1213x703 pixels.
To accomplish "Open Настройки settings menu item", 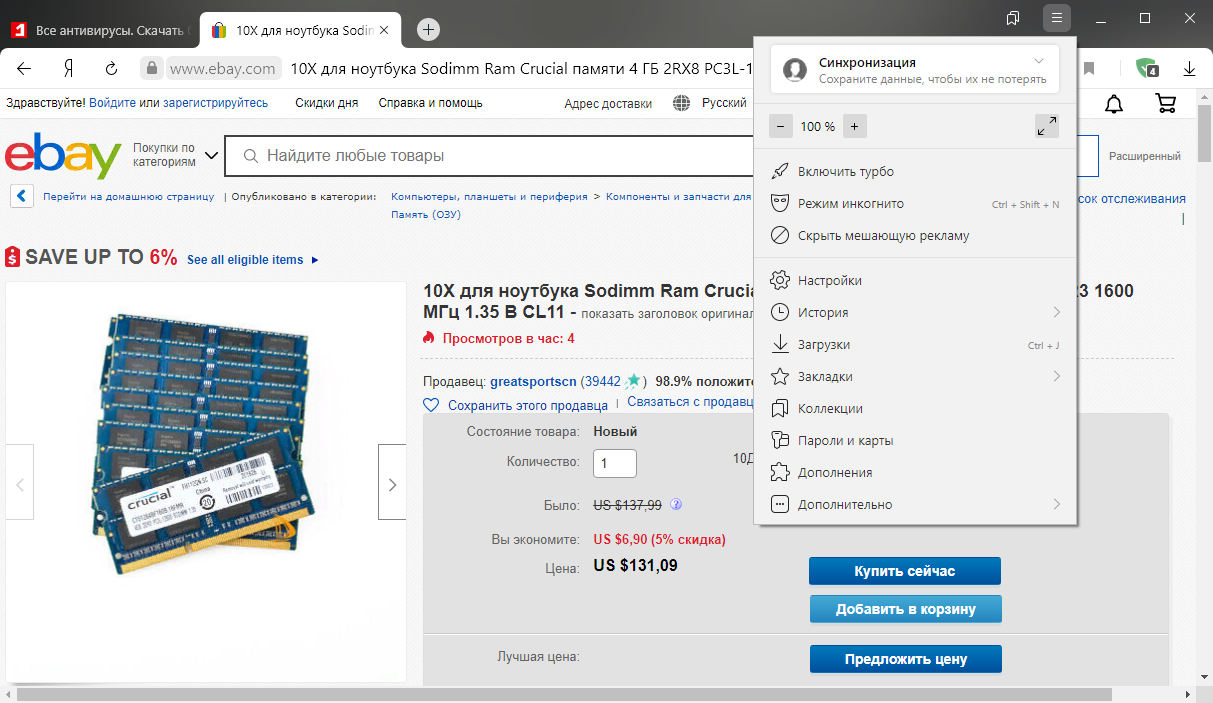I will tap(915, 281).
